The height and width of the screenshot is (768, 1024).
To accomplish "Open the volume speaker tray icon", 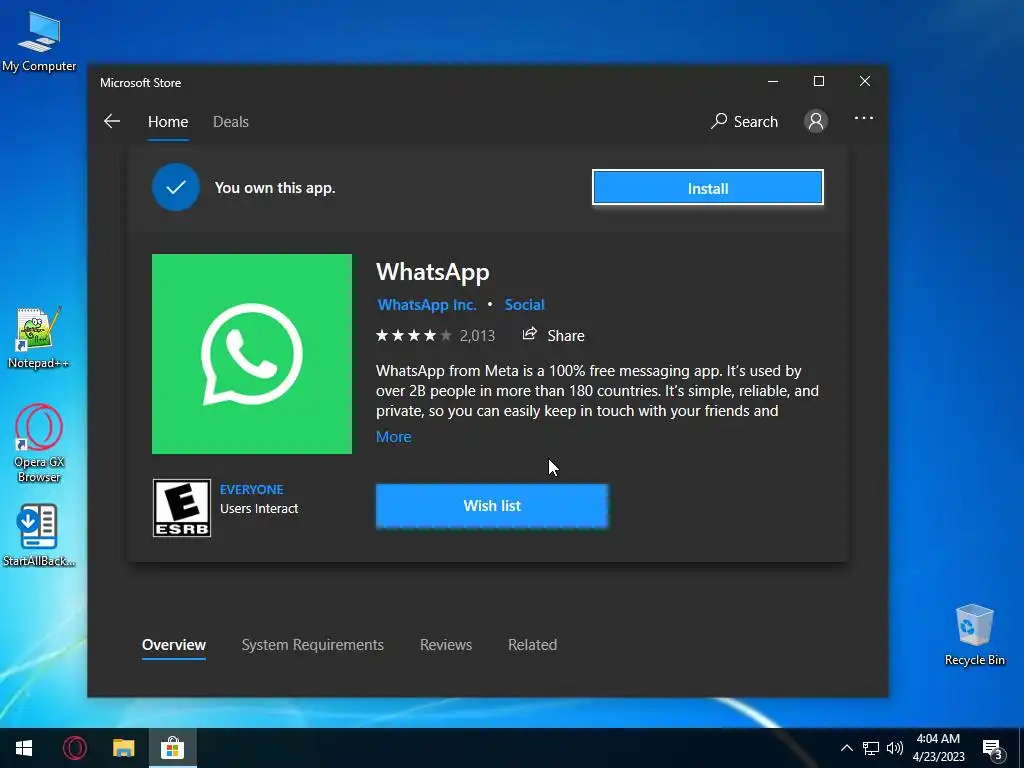I will coord(895,748).
